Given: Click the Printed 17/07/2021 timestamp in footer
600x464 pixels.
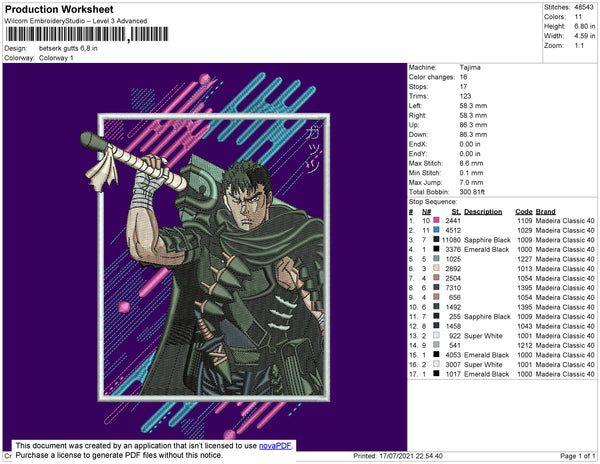Looking at the screenshot, I should pyautogui.click(x=398, y=456).
